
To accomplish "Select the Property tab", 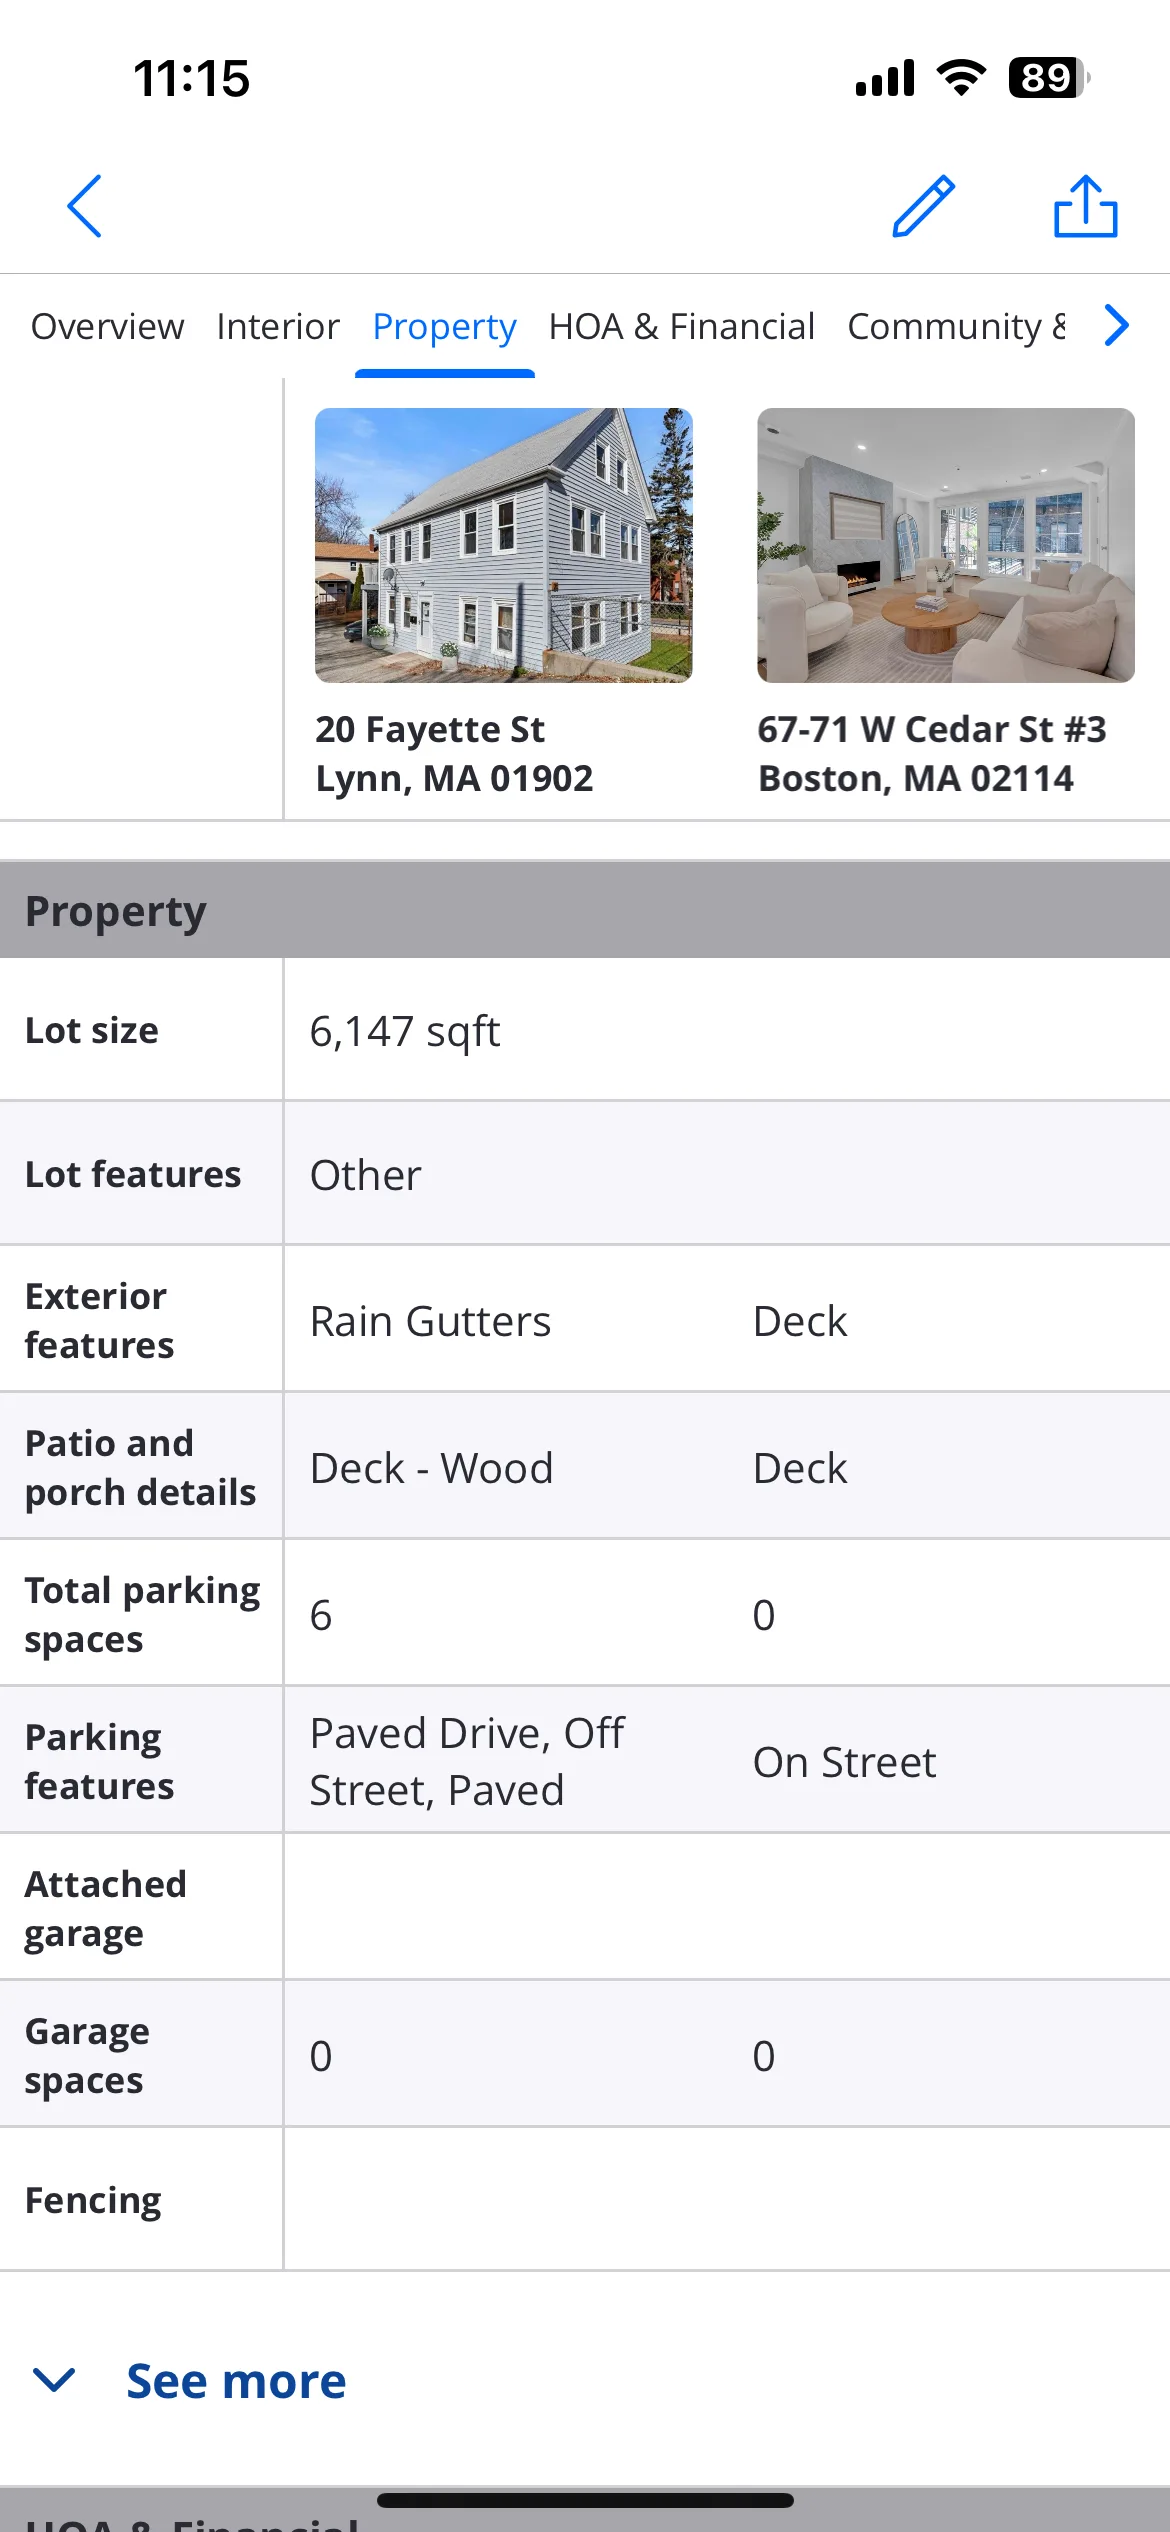I will pyautogui.click(x=444, y=327).
